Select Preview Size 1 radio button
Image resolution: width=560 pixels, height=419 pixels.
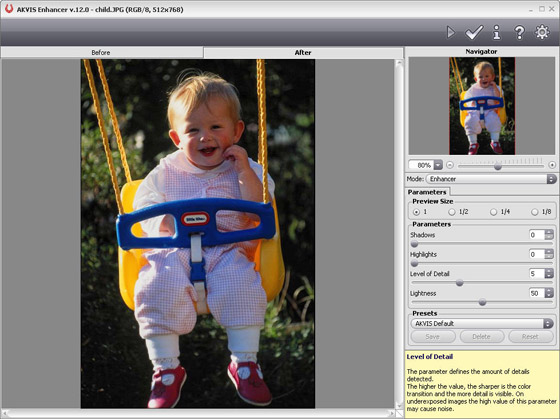coord(416,212)
